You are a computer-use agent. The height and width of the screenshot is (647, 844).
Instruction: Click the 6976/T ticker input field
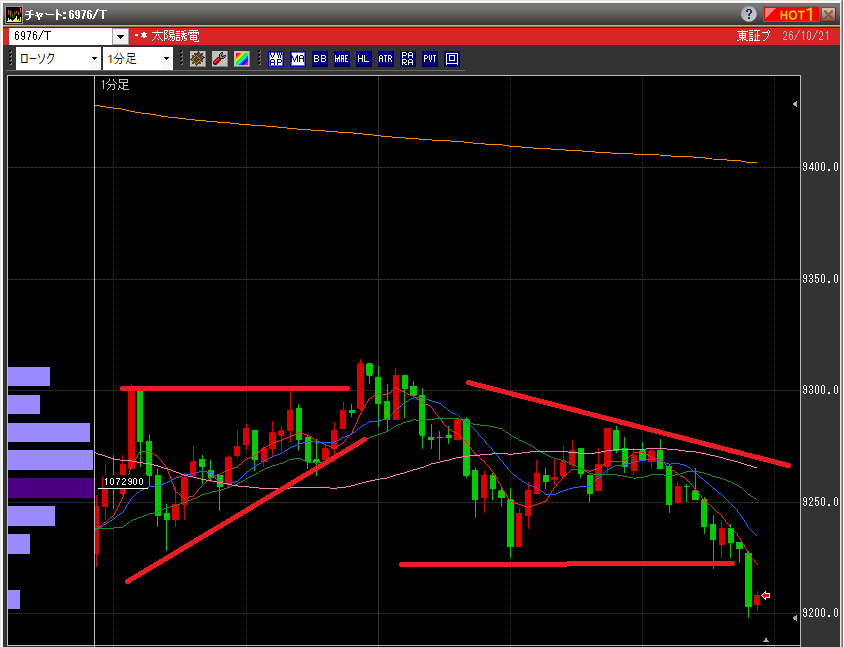click(61, 36)
